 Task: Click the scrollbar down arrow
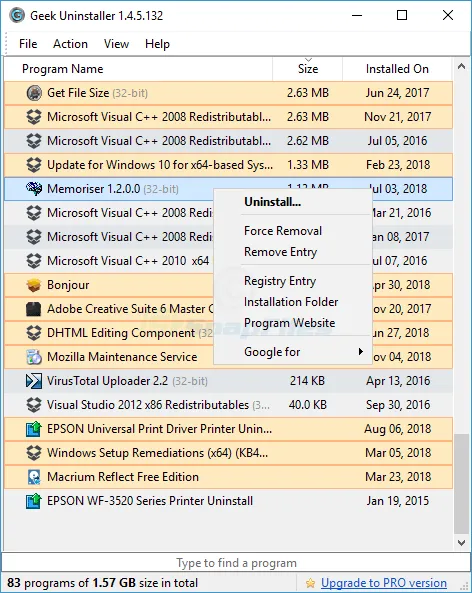(461, 543)
